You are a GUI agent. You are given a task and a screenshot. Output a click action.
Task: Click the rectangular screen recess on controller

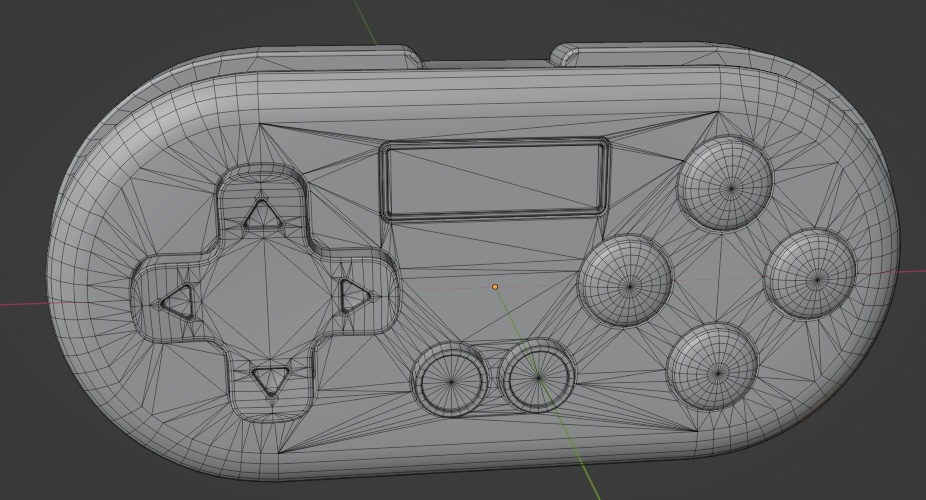pyautogui.click(x=494, y=179)
